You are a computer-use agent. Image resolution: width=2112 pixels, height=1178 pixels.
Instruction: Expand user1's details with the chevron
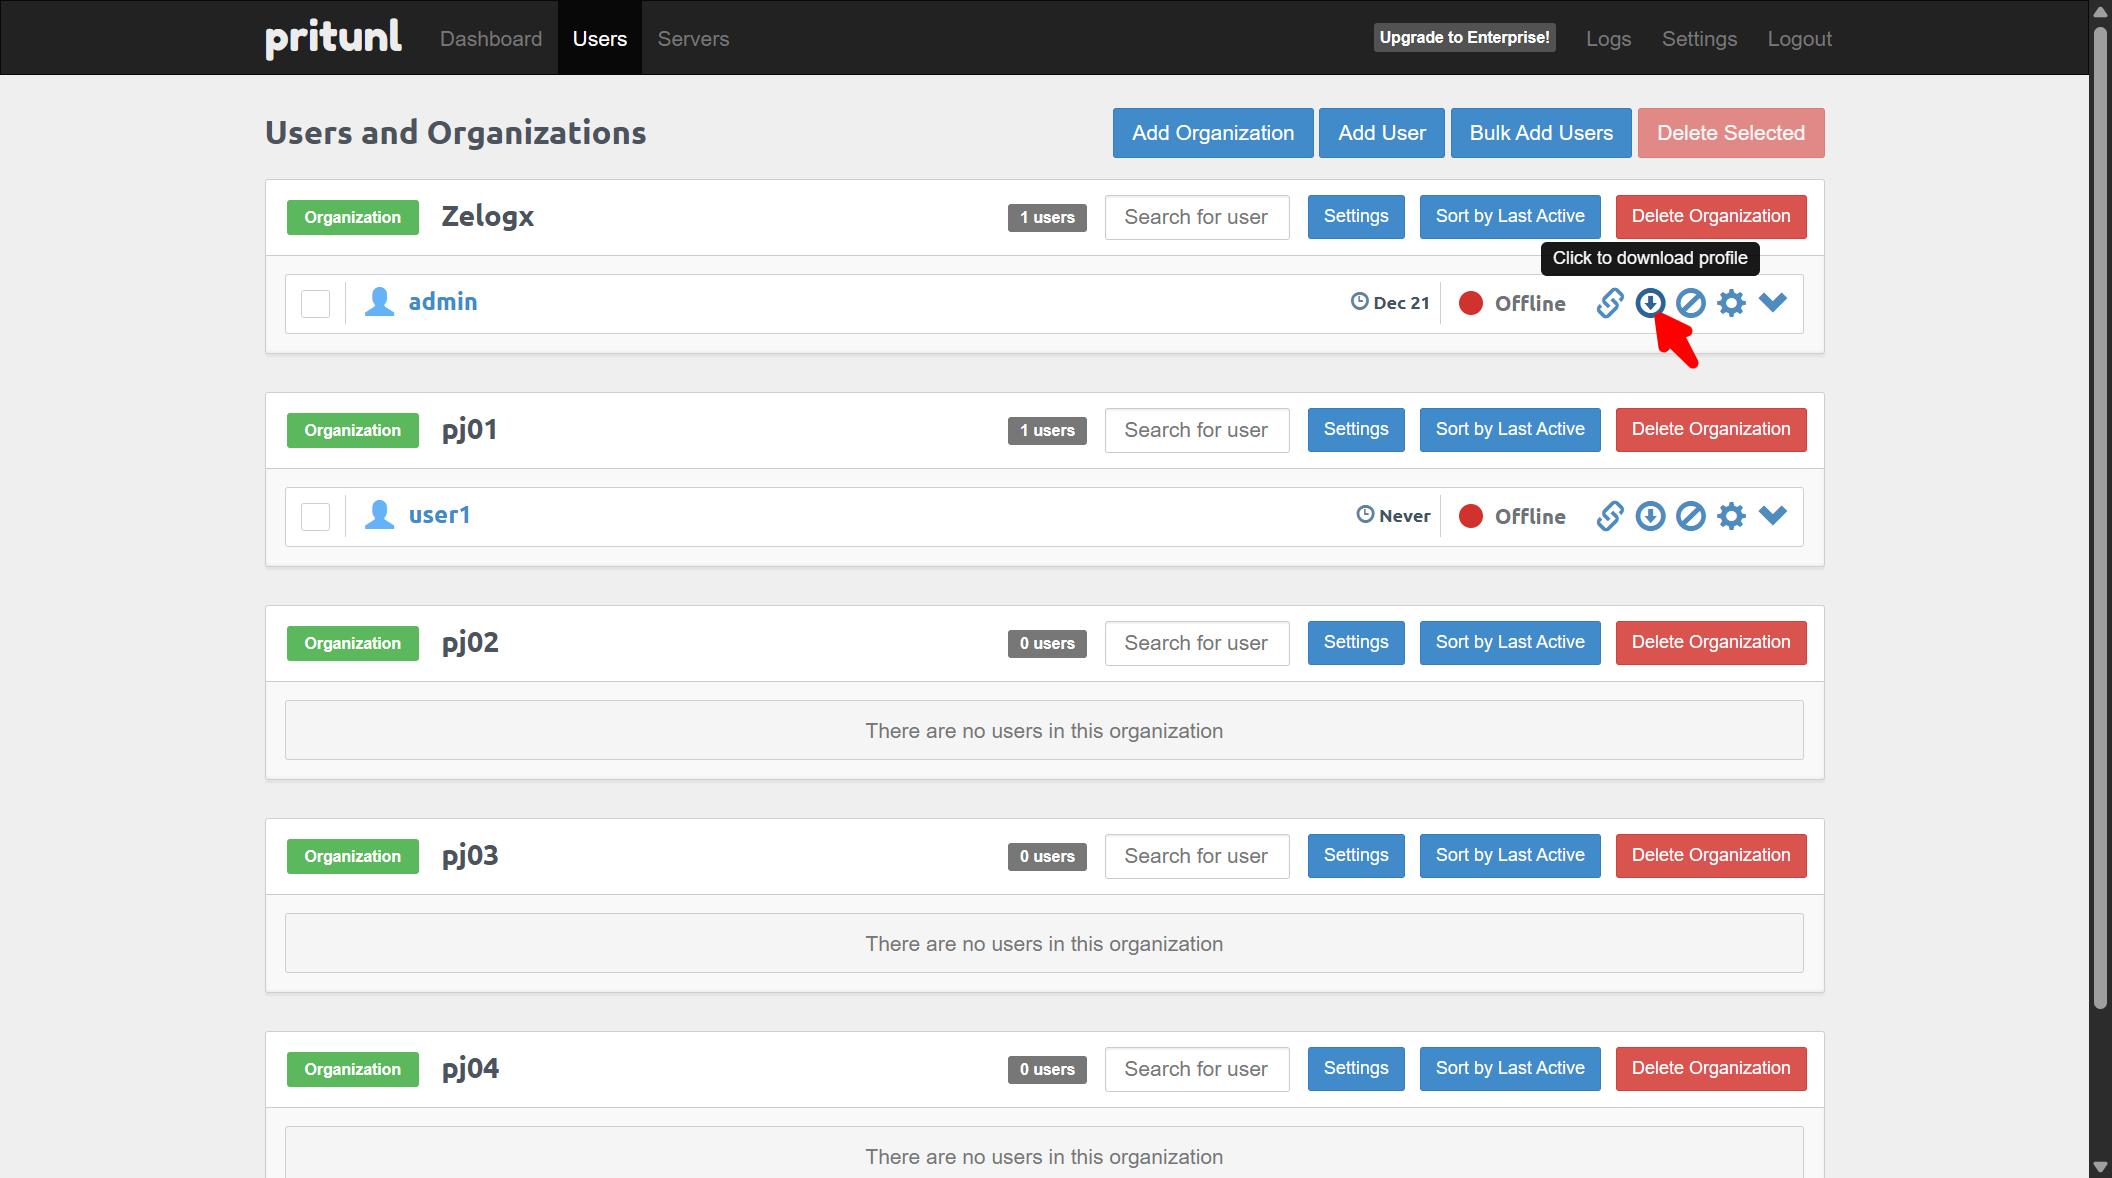coord(1773,515)
